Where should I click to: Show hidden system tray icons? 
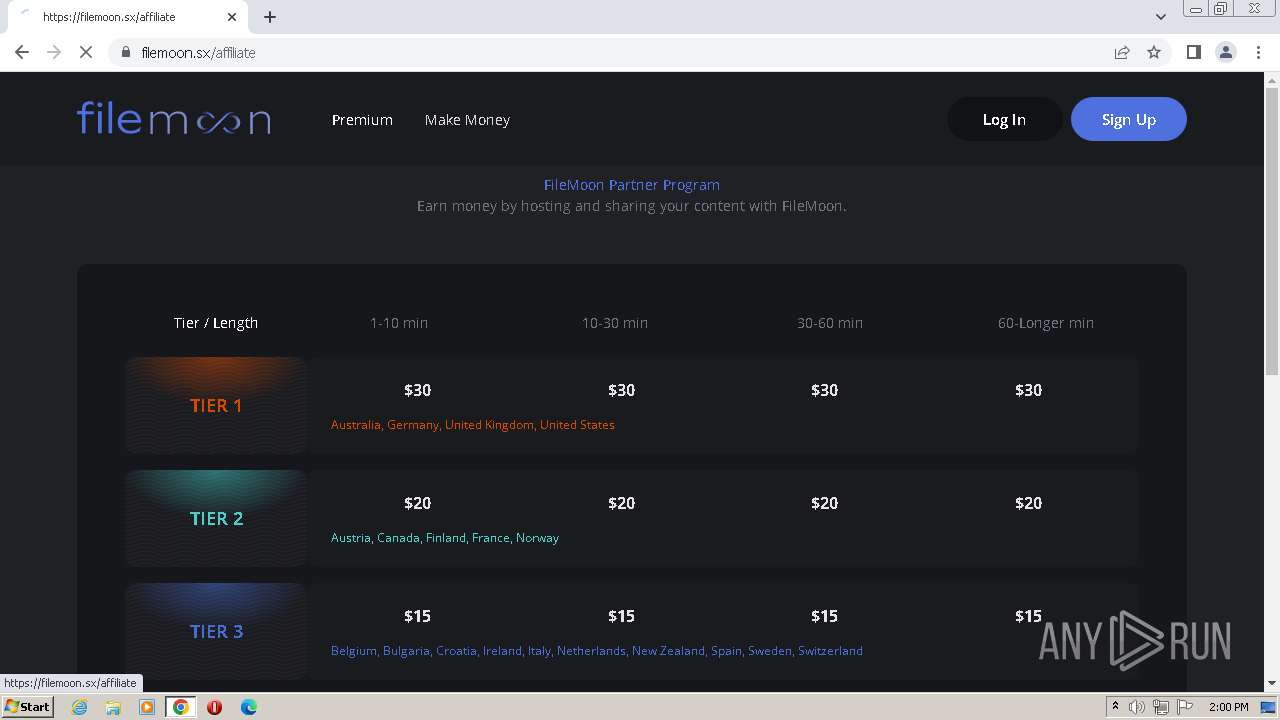(x=1115, y=707)
